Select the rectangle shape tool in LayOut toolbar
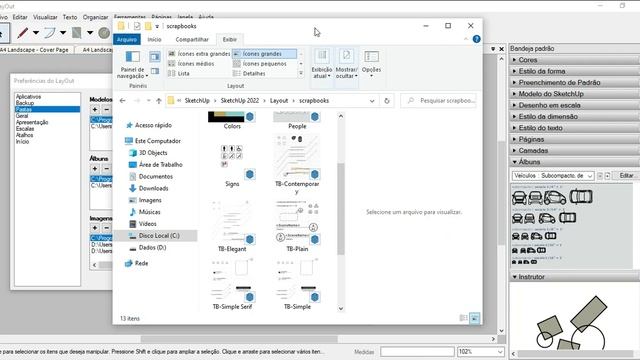Viewport: 640px width, 360px height. click(76, 33)
